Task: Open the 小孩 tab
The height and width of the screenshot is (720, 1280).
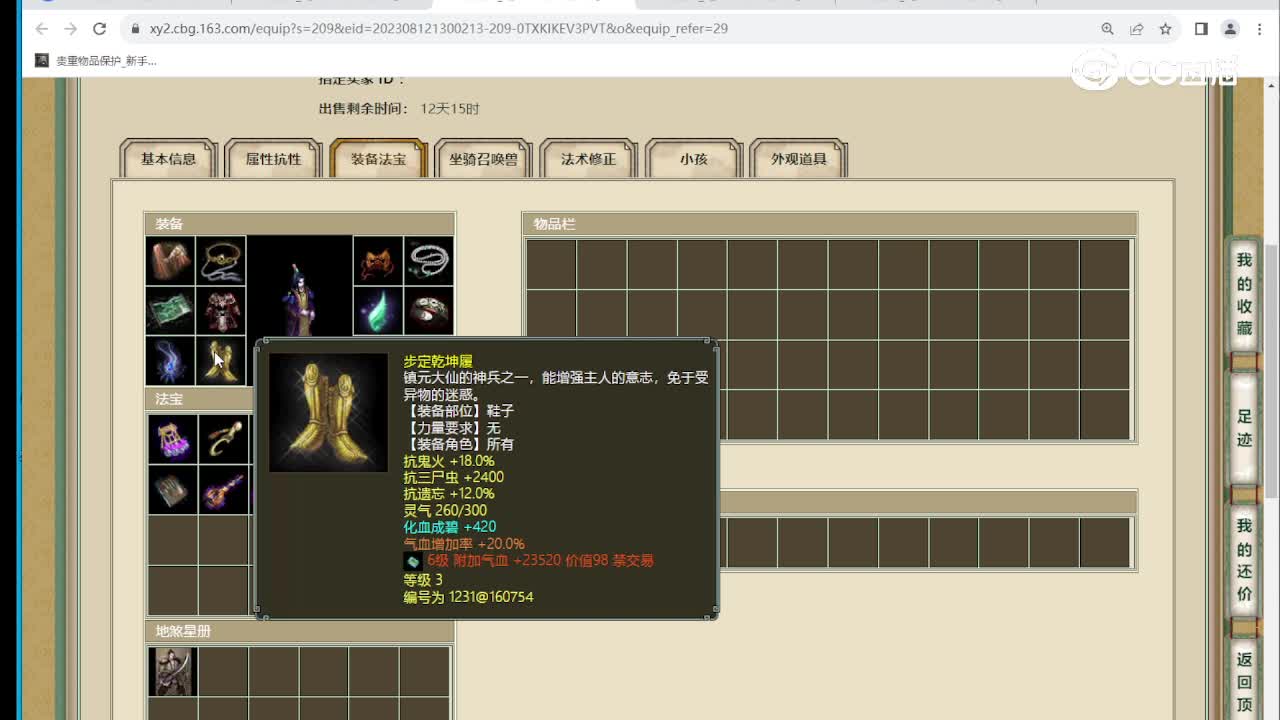Action: [x=693, y=159]
